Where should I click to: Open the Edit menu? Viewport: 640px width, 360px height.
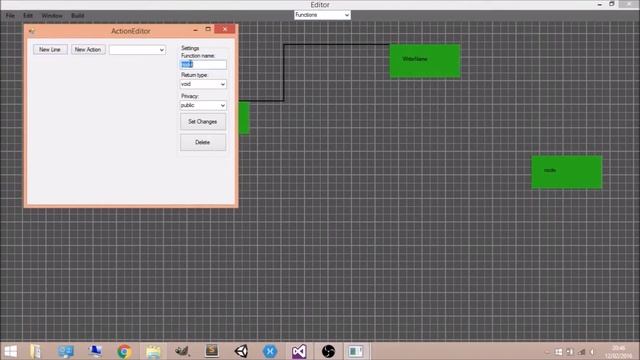tap(28, 16)
